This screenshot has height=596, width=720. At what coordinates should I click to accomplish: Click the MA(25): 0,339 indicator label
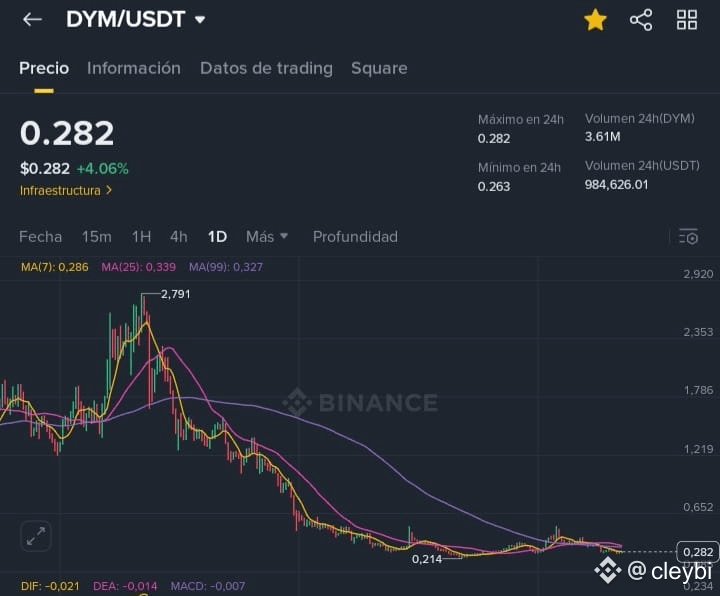[138, 267]
